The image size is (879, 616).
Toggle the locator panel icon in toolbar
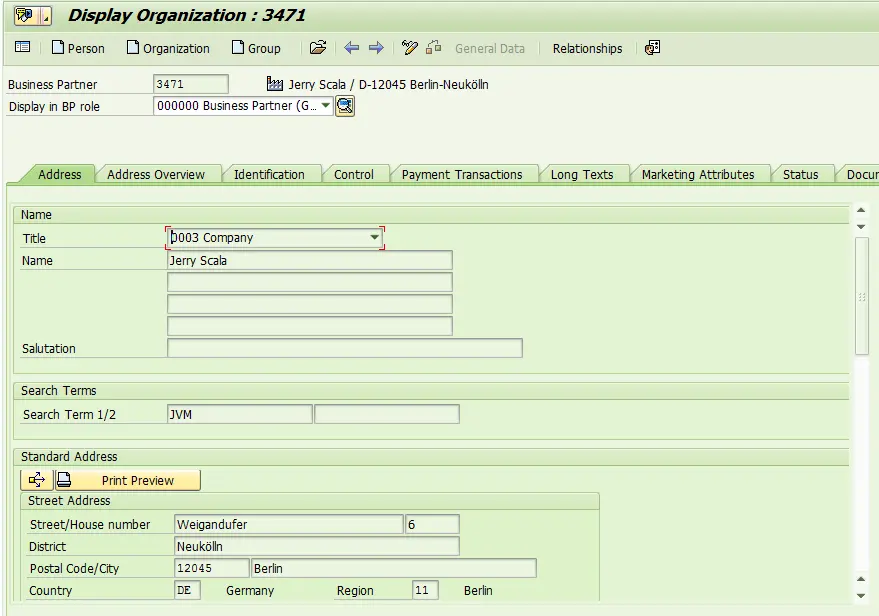click(22, 47)
